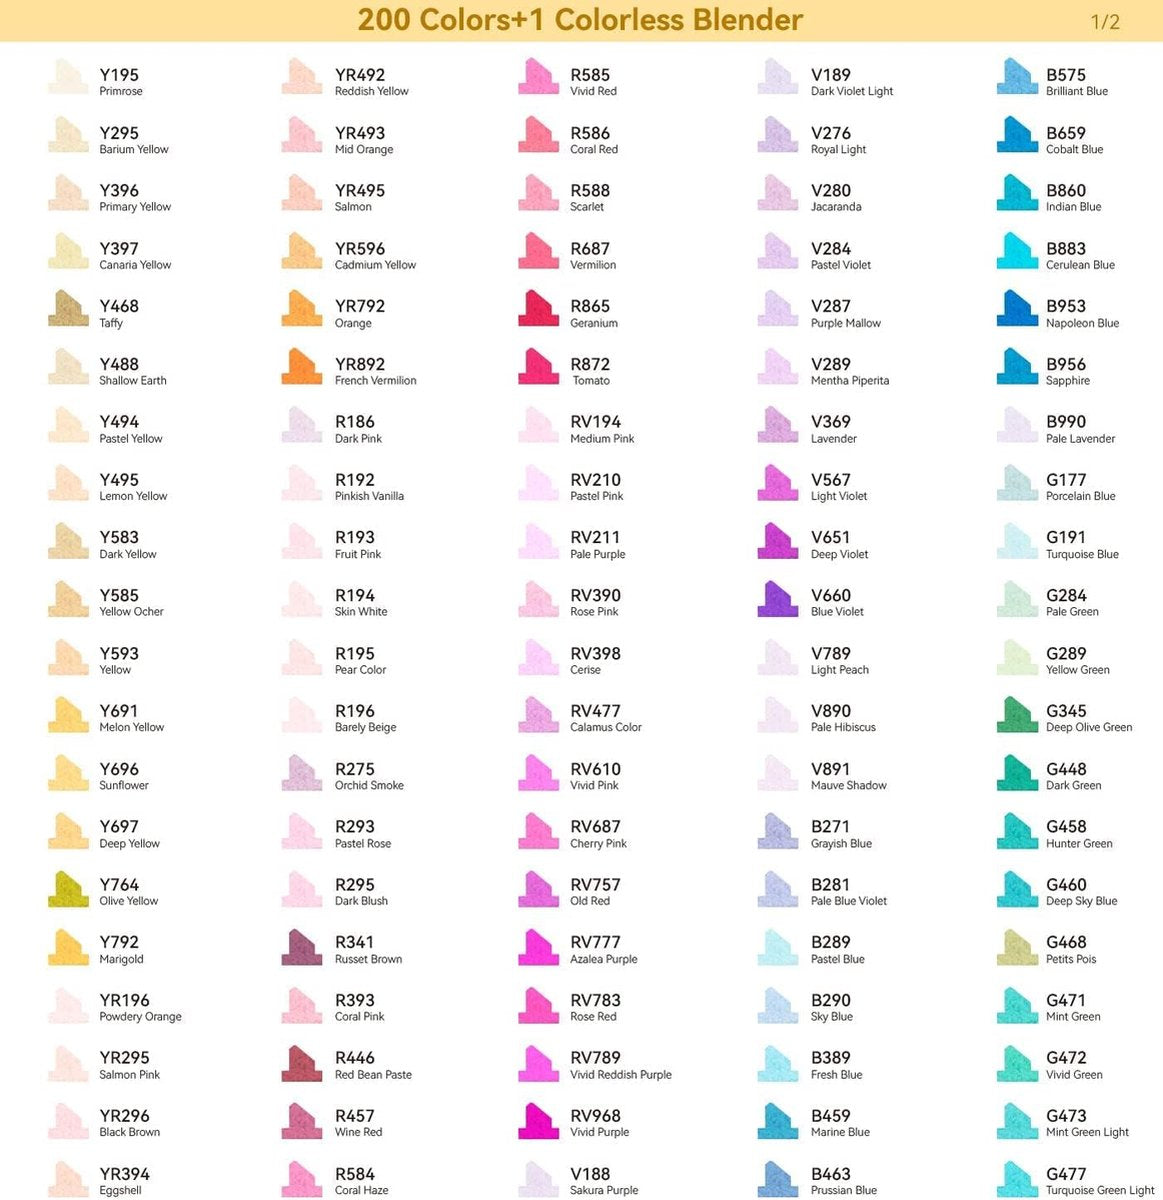Click the RV968 Vivid Purple swatch
1163x1200 pixels.
click(x=538, y=1120)
